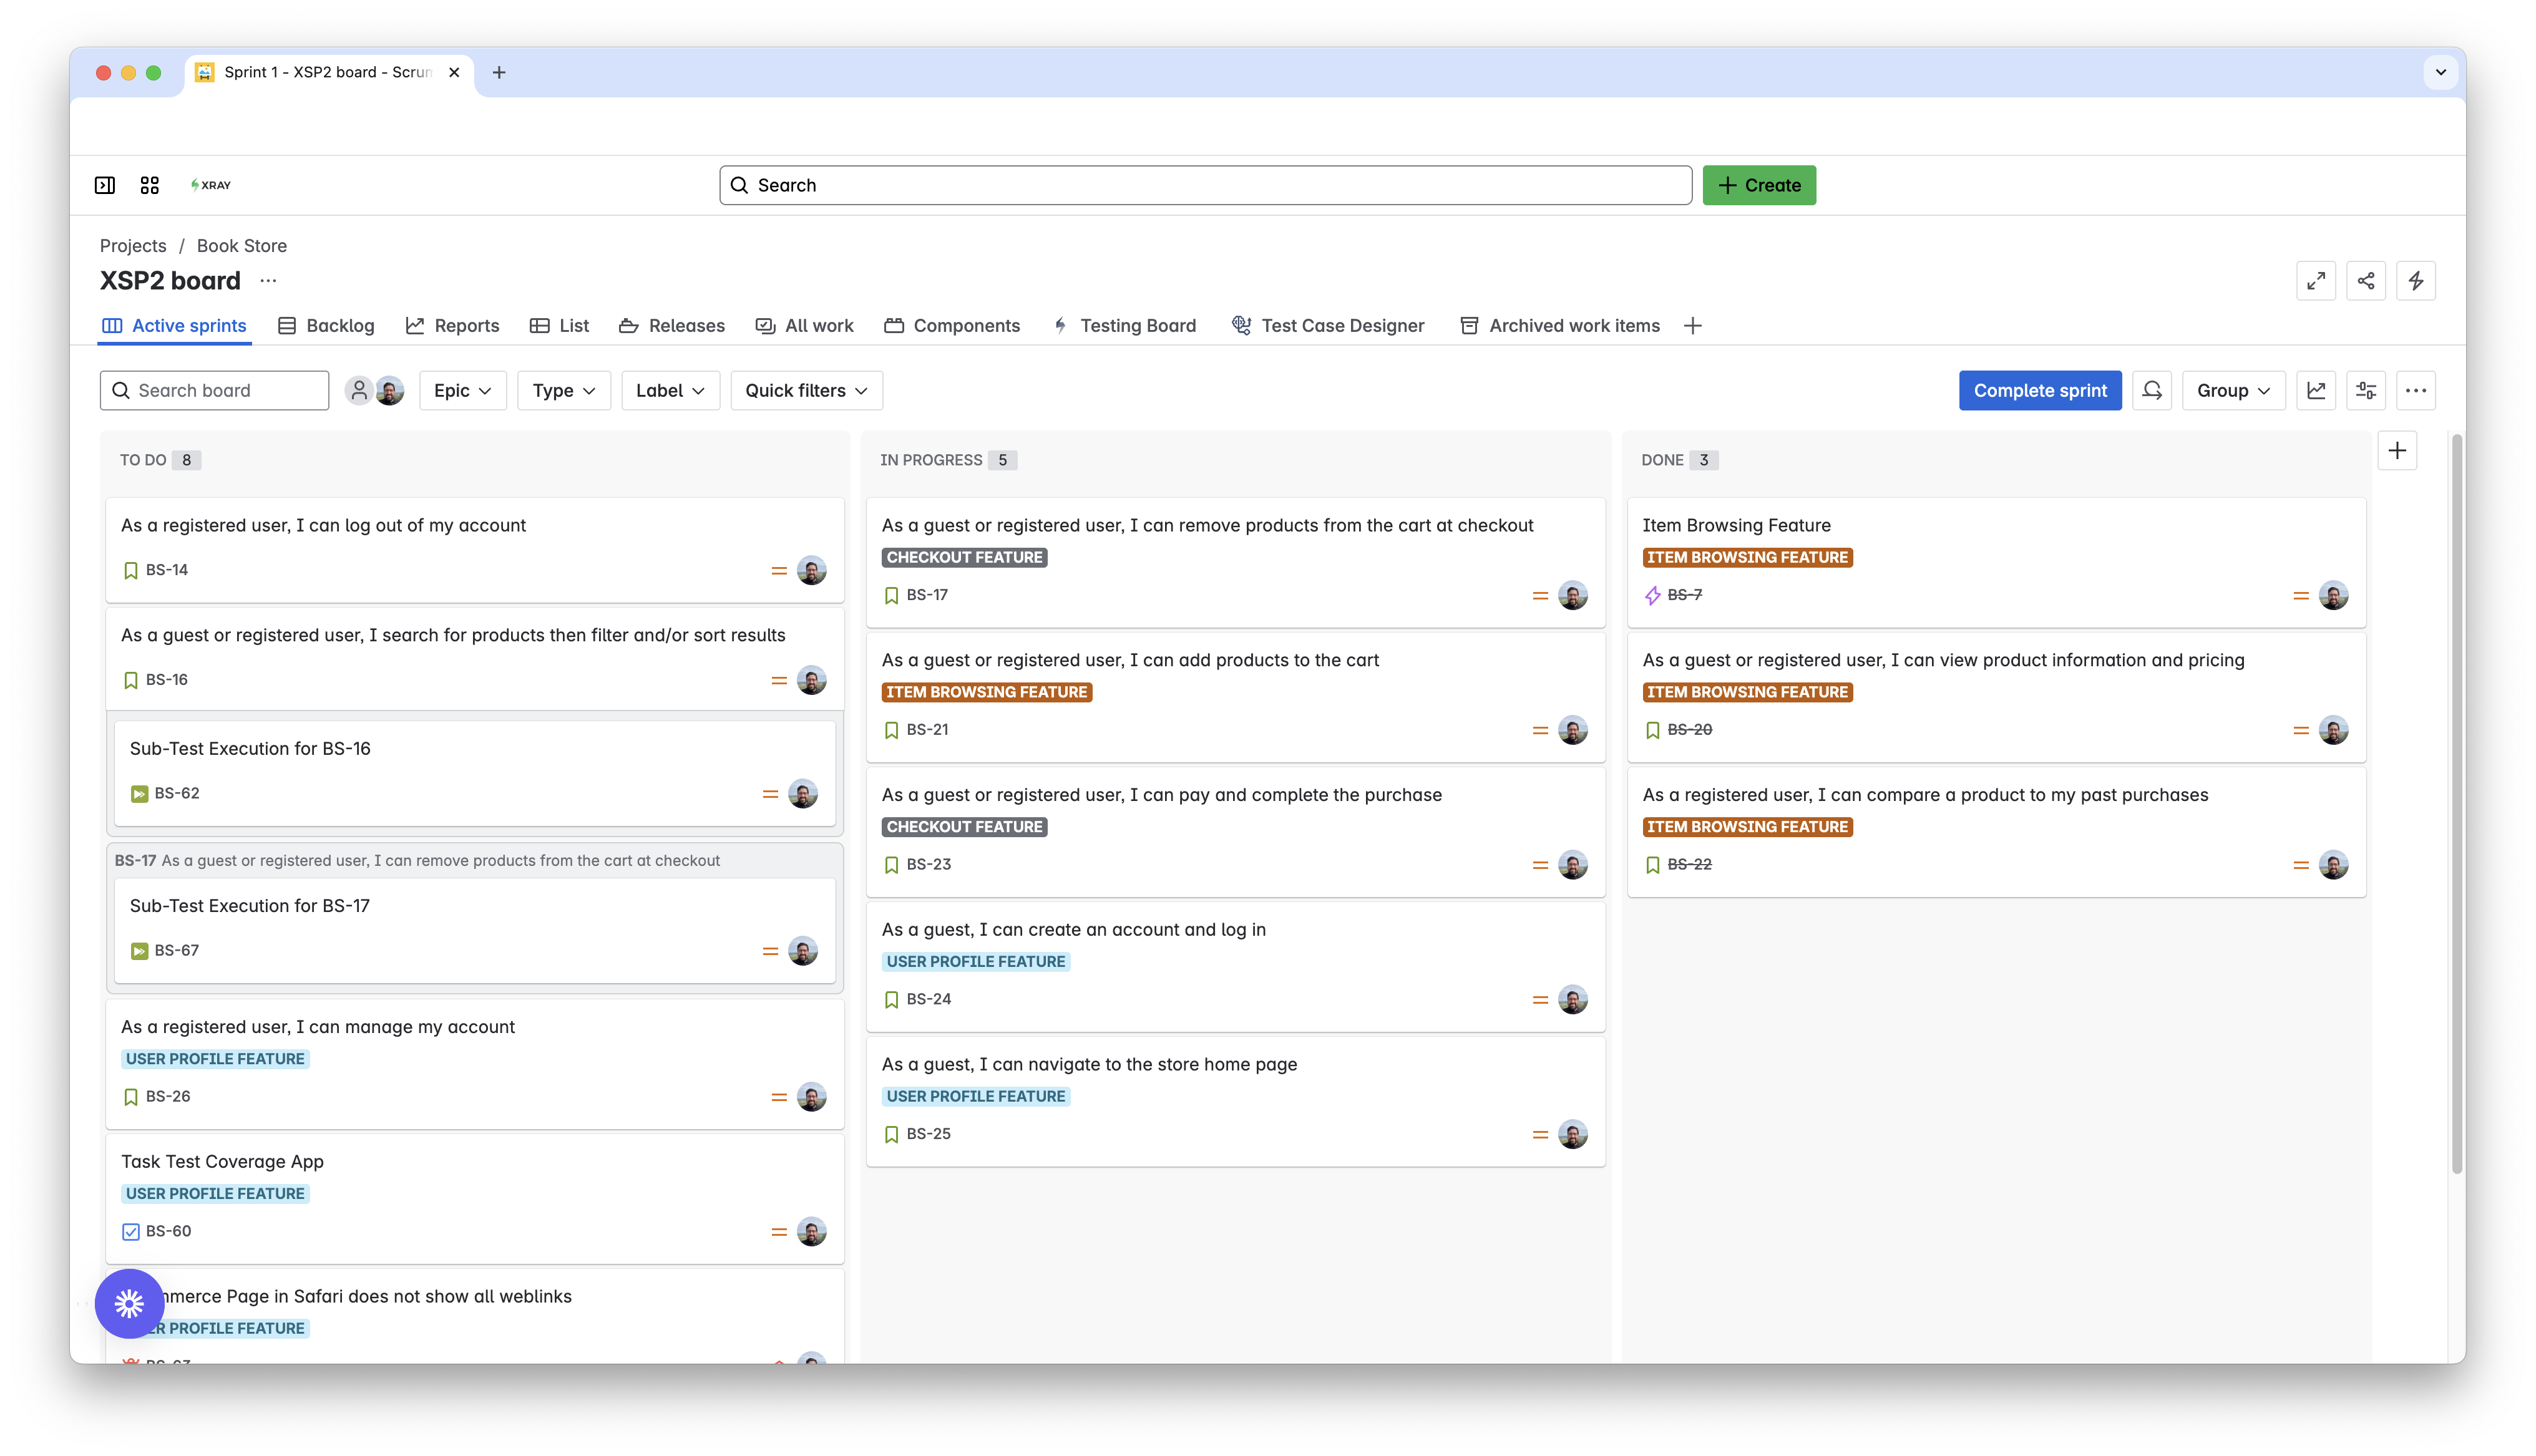Click the green Create button
This screenshot has height=1456, width=2536.
tap(1759, 185)
